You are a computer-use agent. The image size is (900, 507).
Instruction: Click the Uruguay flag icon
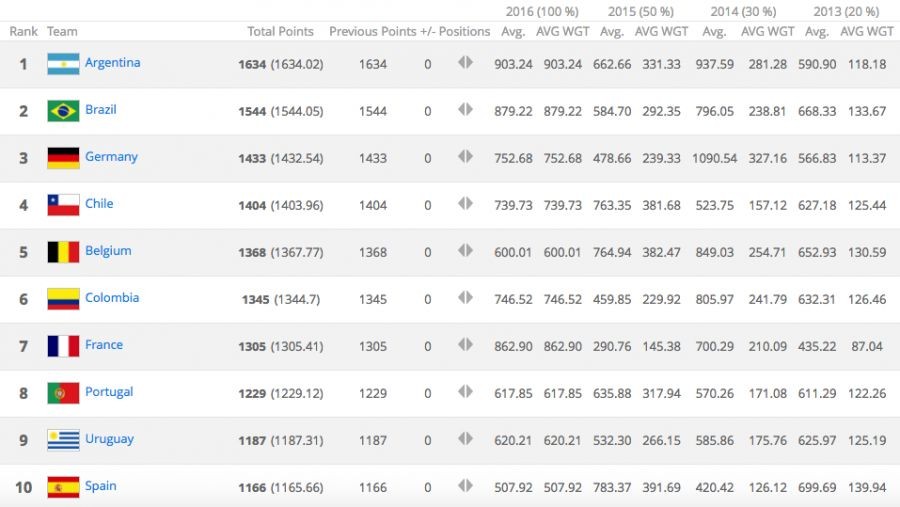point(63,440)
